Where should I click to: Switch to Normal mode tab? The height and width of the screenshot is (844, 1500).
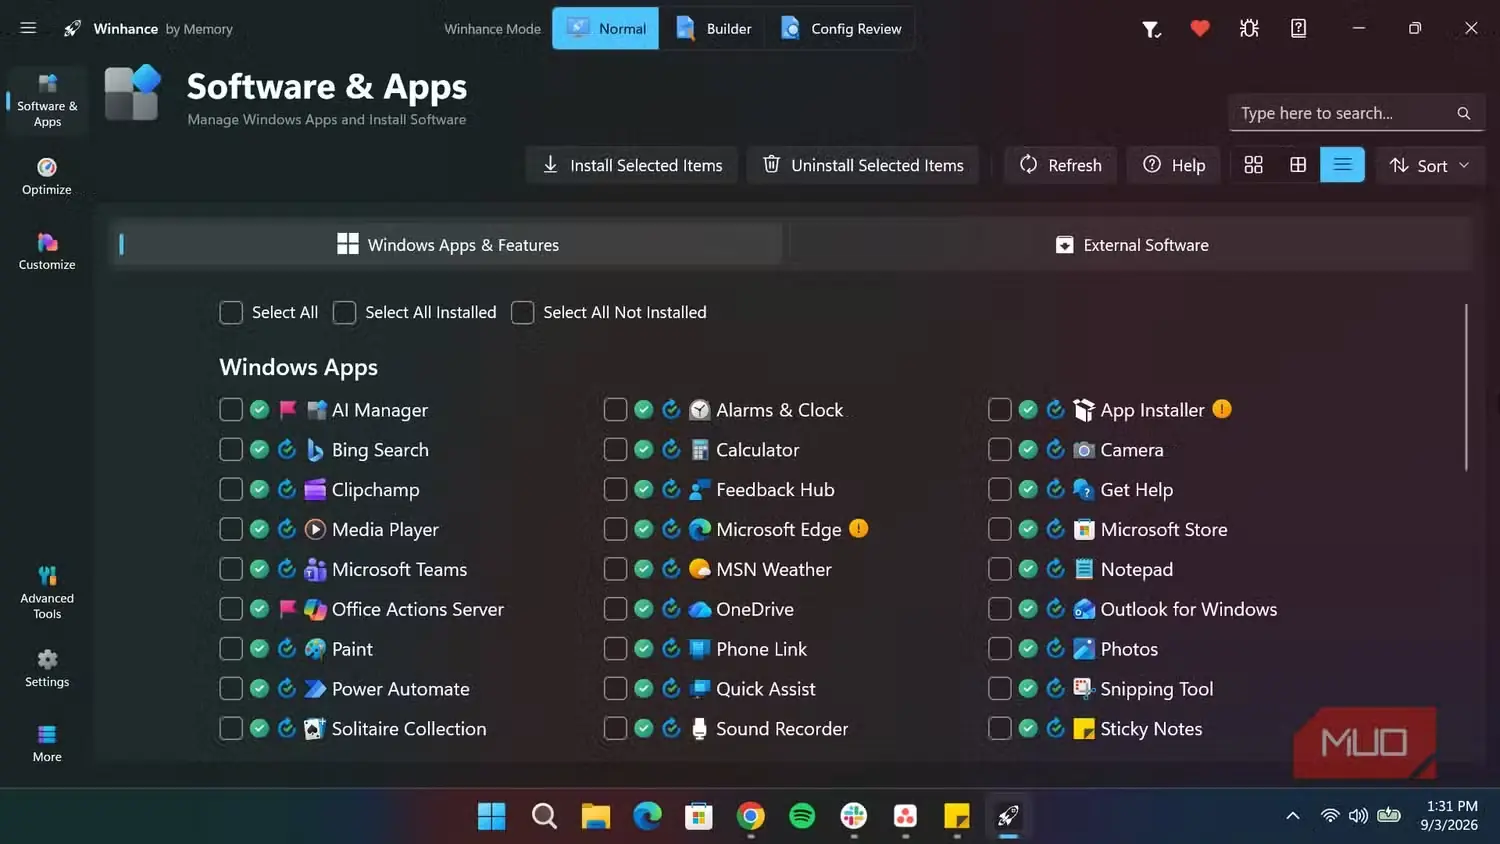coord(606,29)
